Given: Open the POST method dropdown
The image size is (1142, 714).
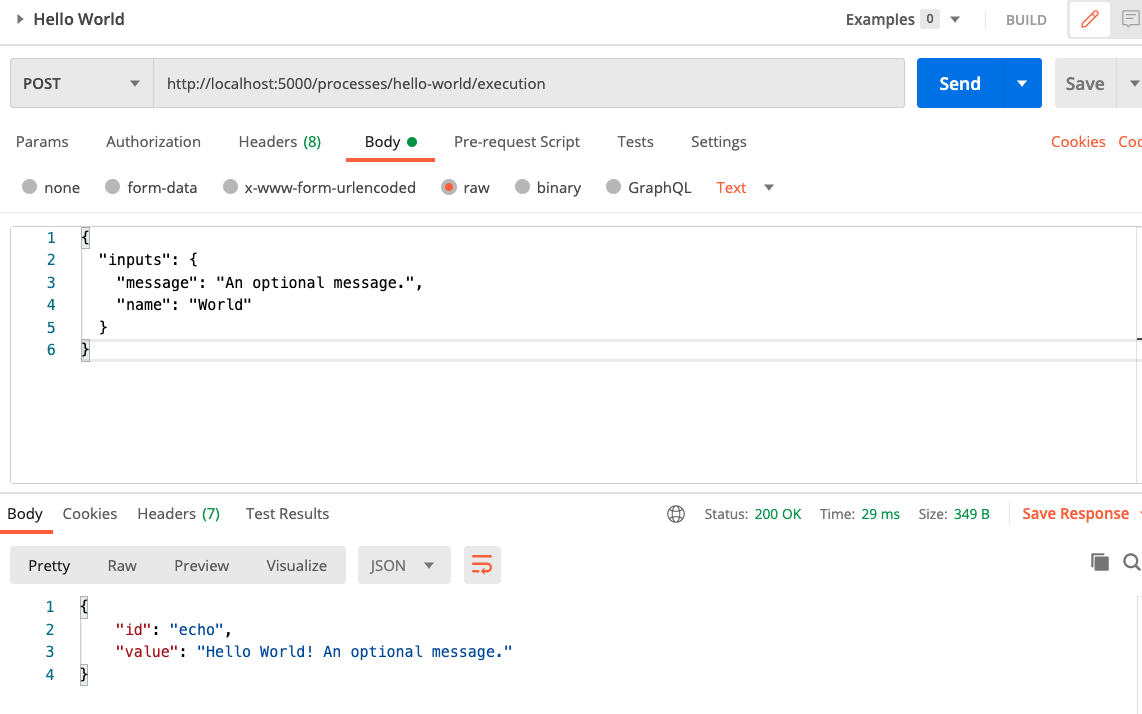Looking at the screenshot, I should (82, 83).
